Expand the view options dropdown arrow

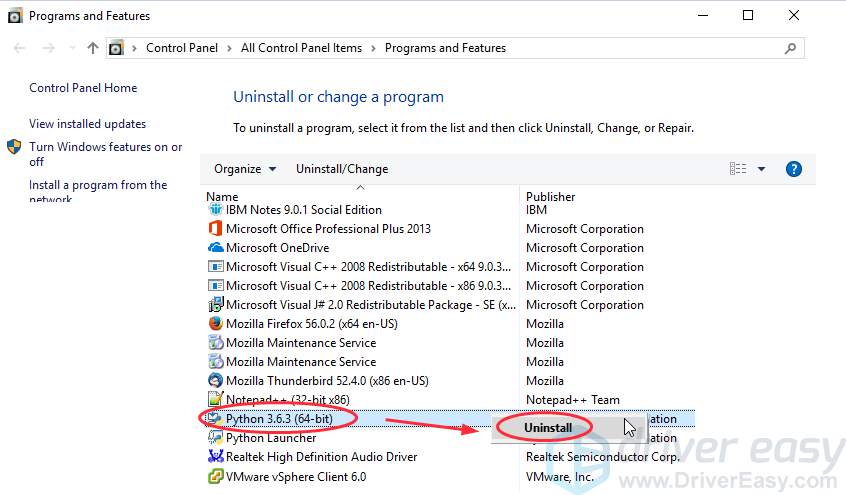(x=761, y=169)
